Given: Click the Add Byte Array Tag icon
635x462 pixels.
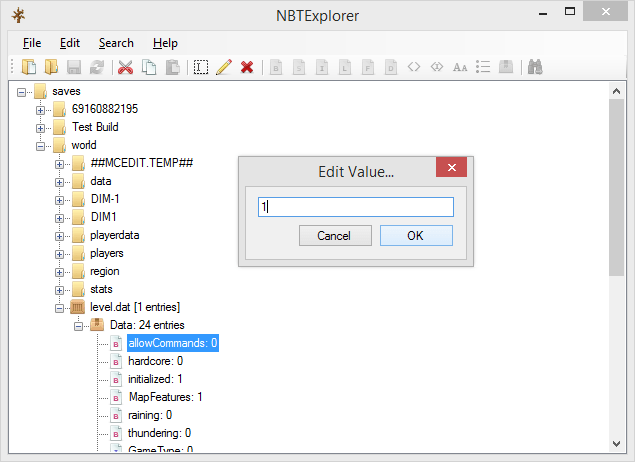Looking at the screenshot, I should pos(414,66).
